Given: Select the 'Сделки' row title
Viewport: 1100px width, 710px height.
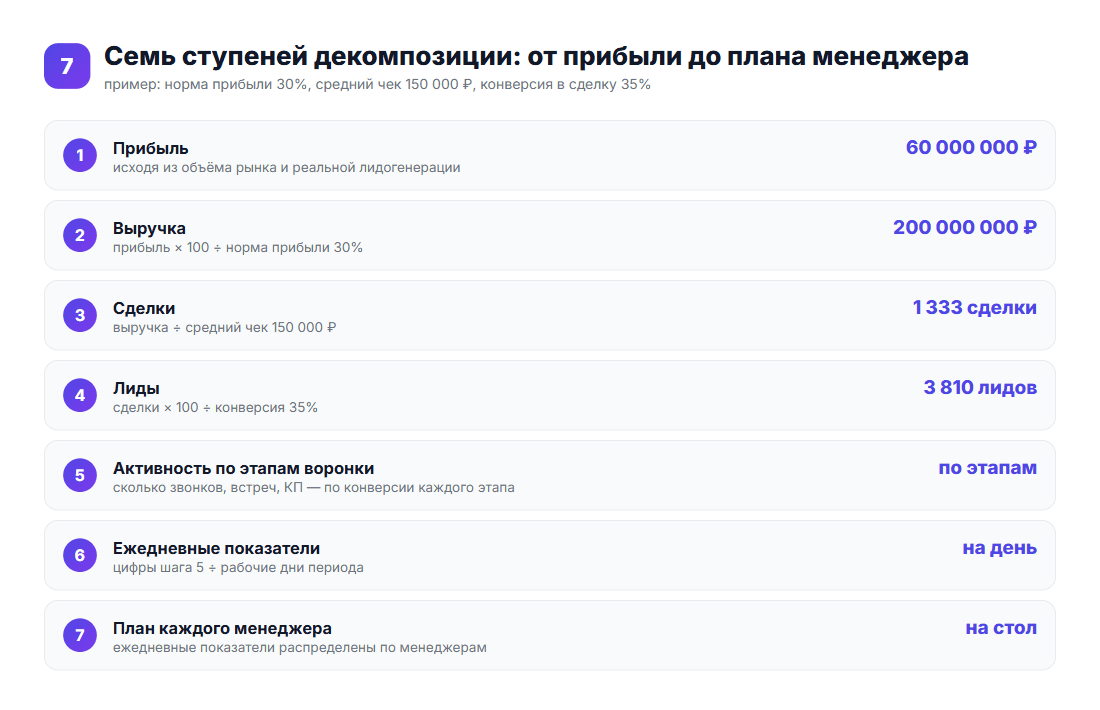Looking at the screenshot, I should pyautogui.click(x=144, y=309).
